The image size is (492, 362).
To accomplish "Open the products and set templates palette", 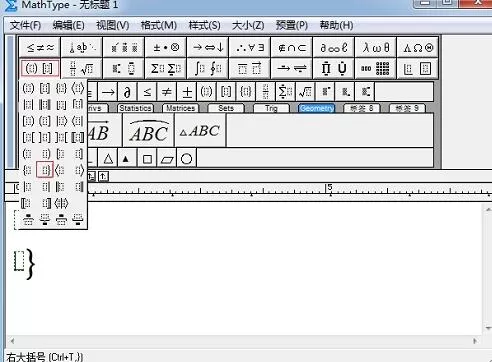I will tap(334, 69).
